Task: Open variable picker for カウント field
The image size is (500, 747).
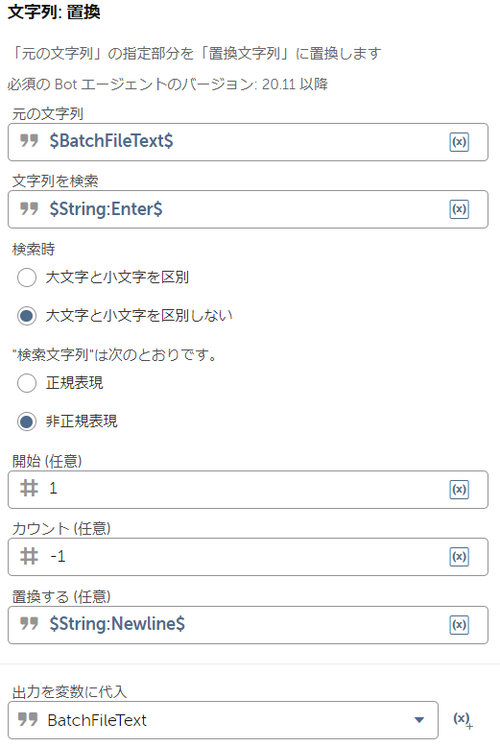Action: tap(459, 556)
